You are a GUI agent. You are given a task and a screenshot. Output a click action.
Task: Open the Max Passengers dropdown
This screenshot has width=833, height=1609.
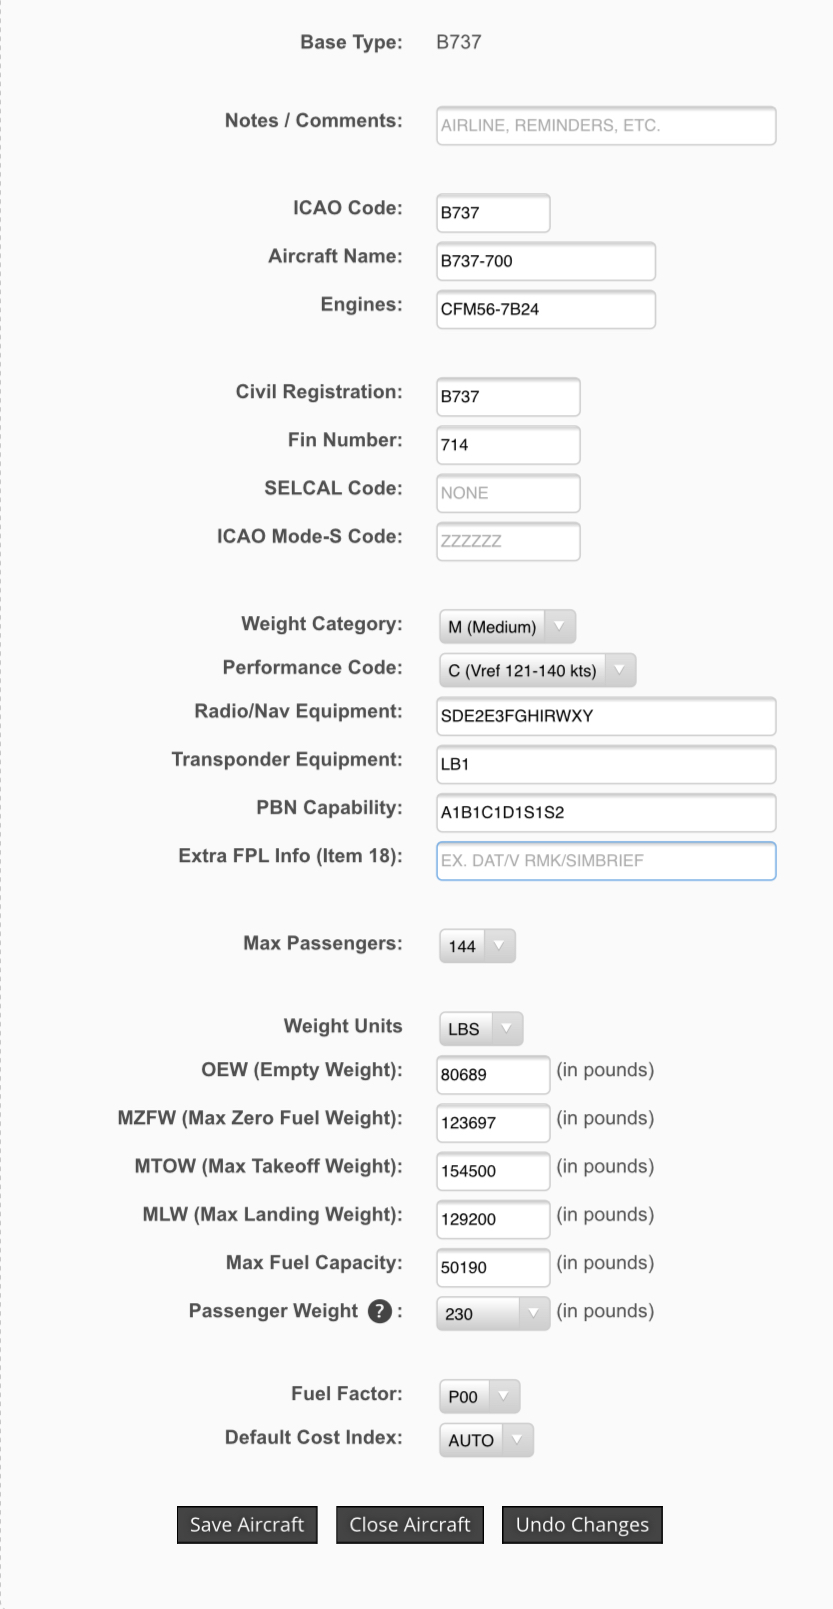pos(477,946)
